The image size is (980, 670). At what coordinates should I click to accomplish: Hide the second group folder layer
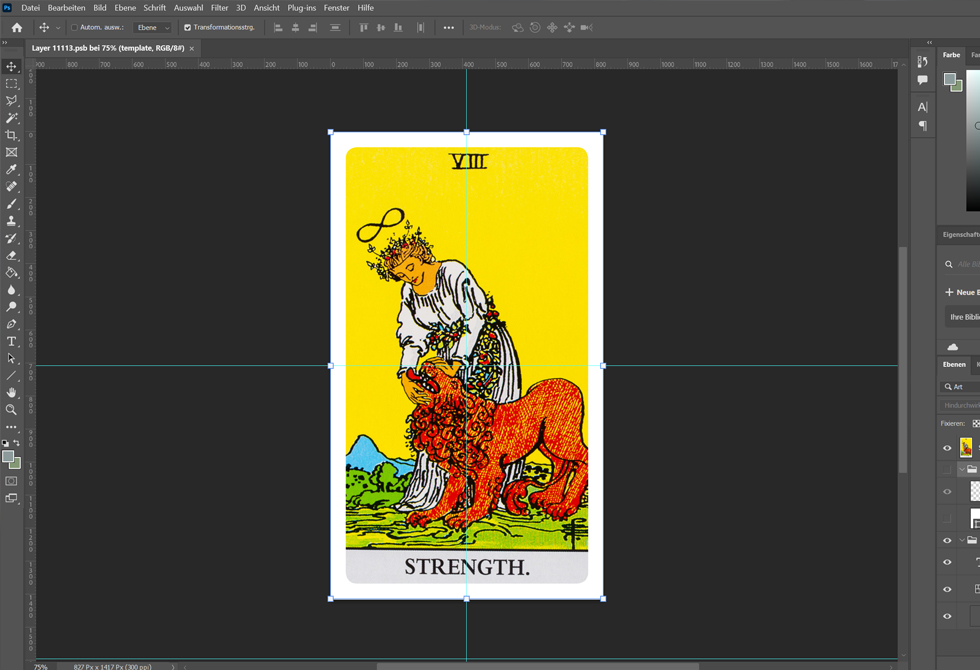click(947, 541)
